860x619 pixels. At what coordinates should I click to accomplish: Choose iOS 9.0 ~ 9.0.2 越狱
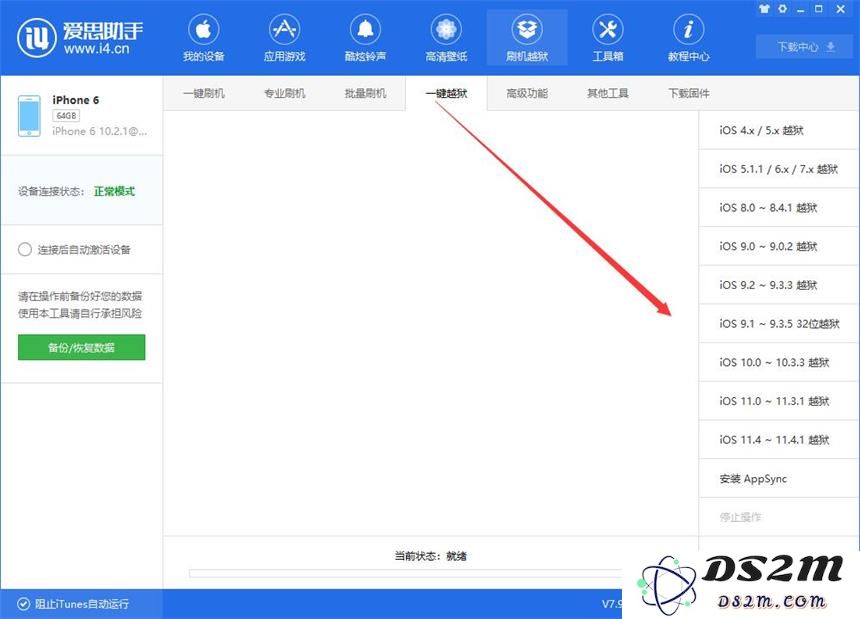point(779,246)
